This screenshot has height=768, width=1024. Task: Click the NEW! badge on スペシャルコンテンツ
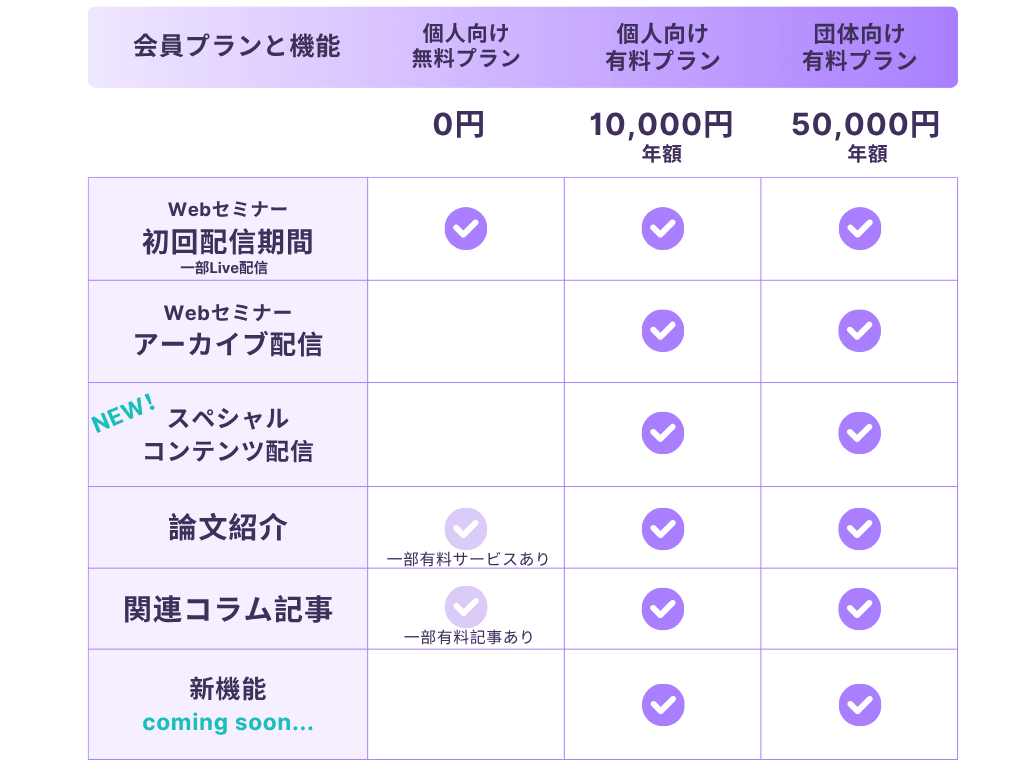123,413
